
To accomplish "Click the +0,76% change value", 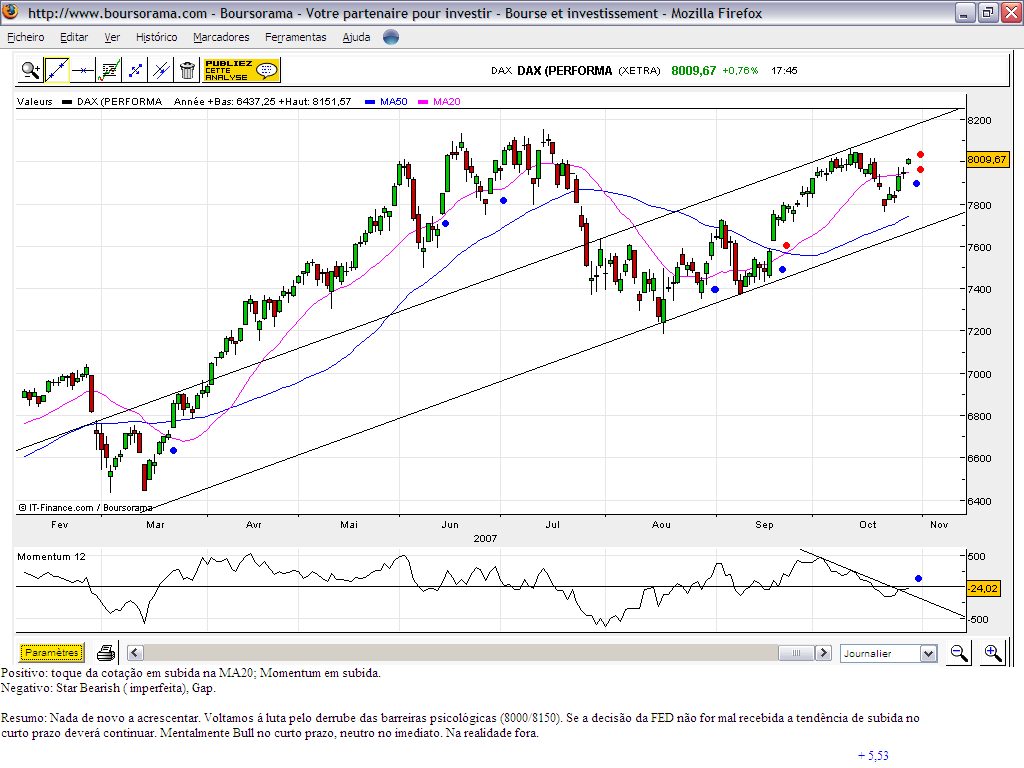I will 740,71.
